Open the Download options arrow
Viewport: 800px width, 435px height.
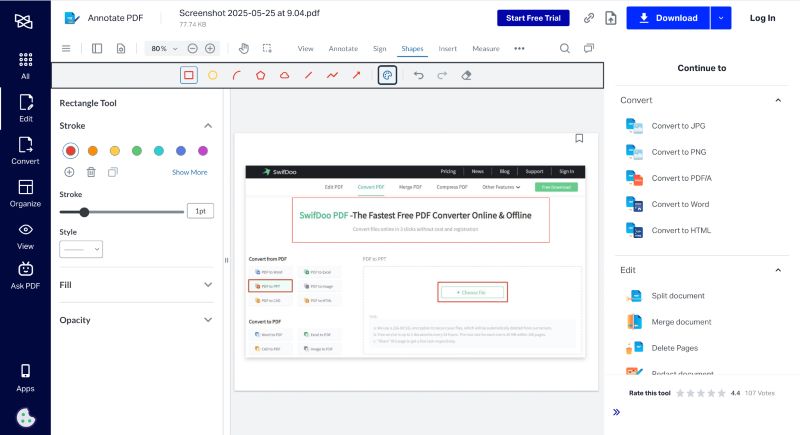coord(721,18)
